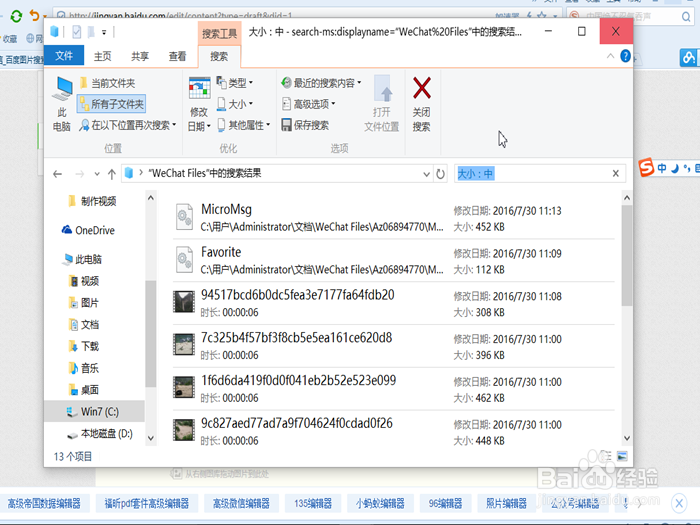Image resolution: width=700 pixels, height=525 pixels.
Task: Collapse the ribbon with the chevron
Action: pos(610,56)
